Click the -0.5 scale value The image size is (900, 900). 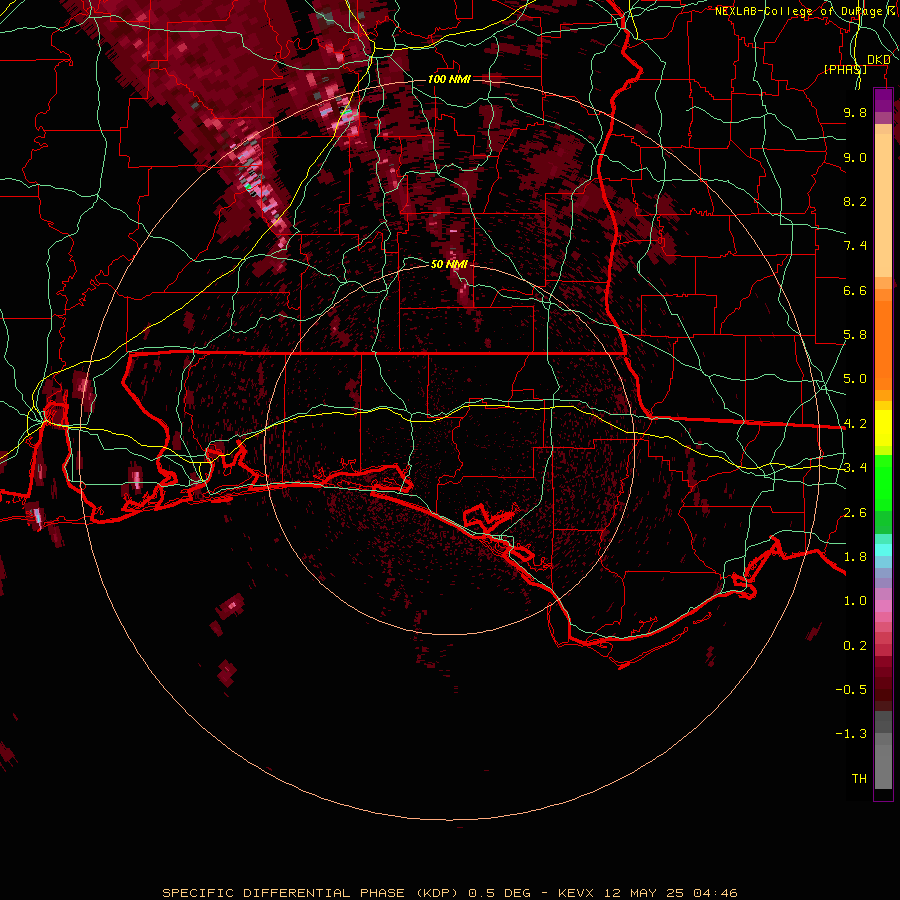pos(851,690)
